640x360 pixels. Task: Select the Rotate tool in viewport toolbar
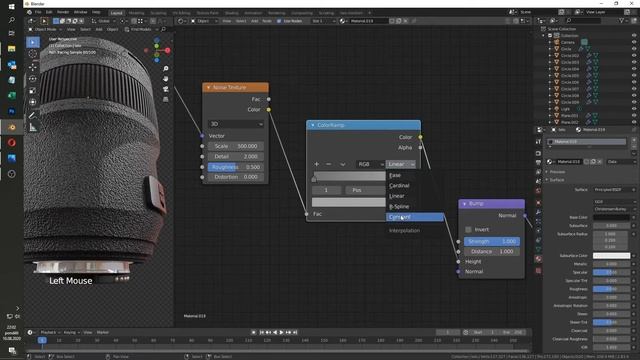33,78
